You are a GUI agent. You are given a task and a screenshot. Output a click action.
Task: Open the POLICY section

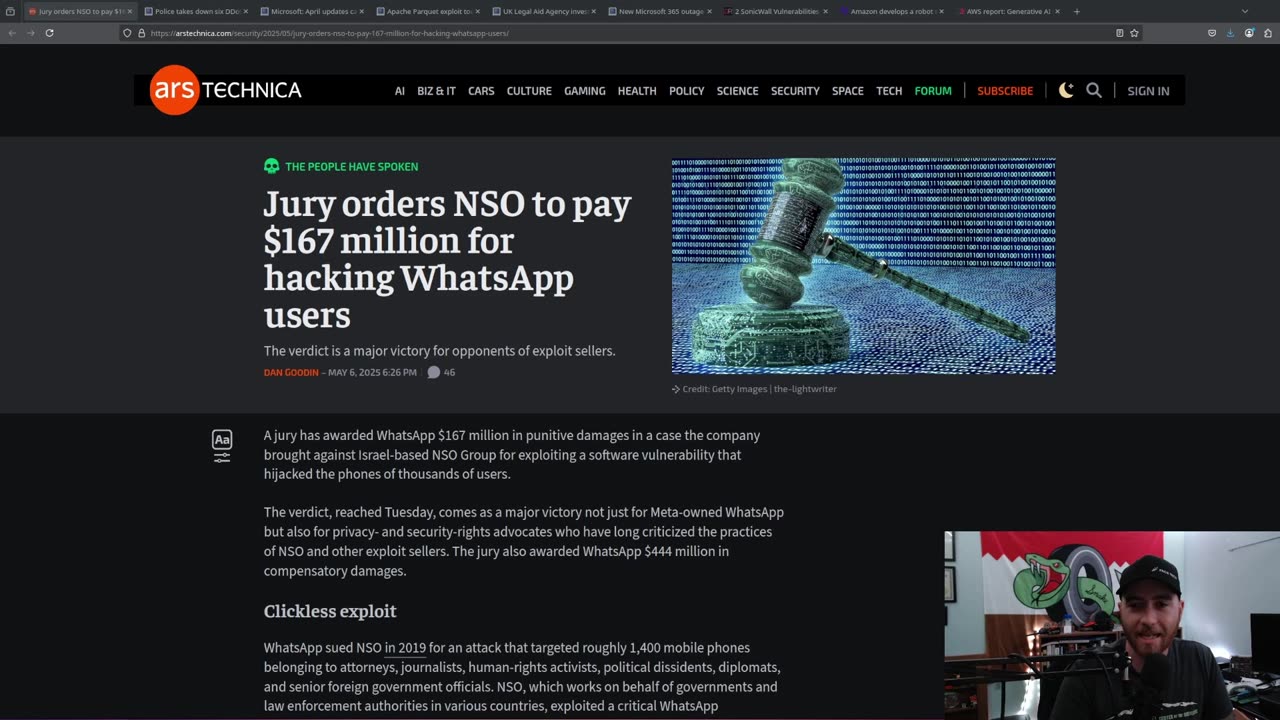[x=686, y=91]
